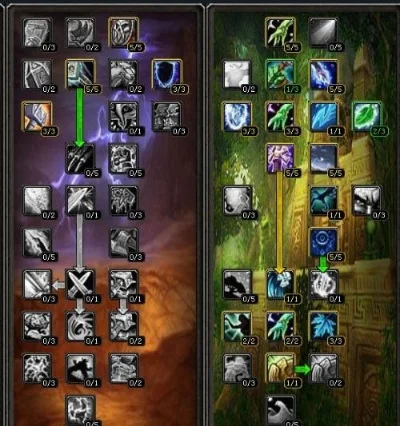The width and height of the screenshot is (400, 426).
Task: Select the green dragon talent showing 1/3
Action: [280, 74]
